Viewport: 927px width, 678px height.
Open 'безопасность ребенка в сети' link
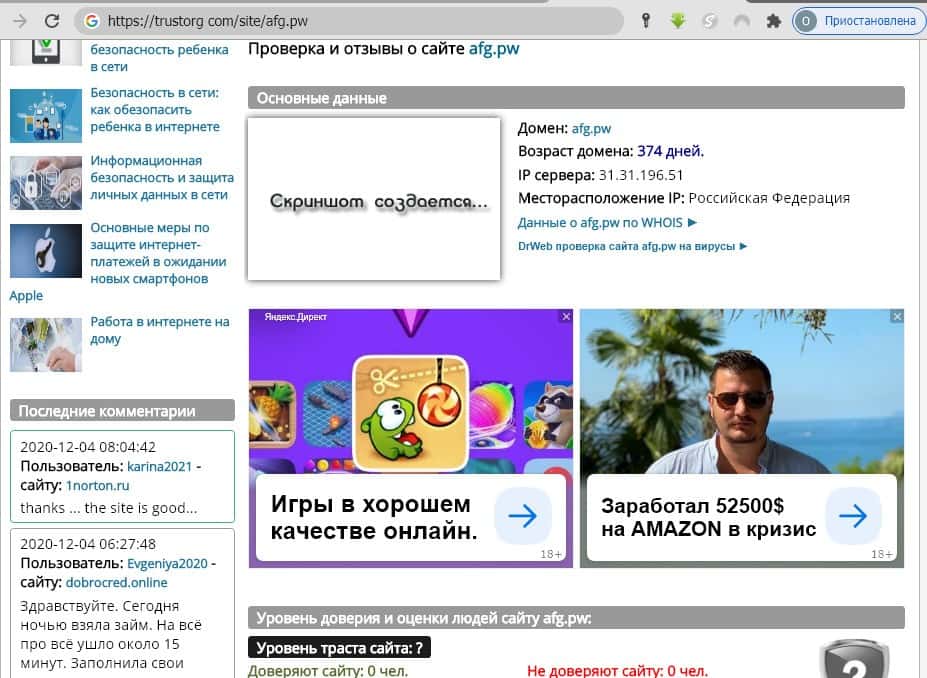point(159,57)
